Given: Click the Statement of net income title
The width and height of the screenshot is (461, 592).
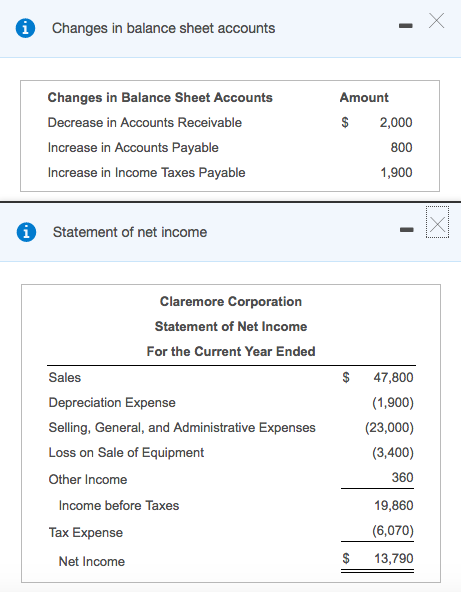Looking at the screenshot, I should tap(130, 232).
